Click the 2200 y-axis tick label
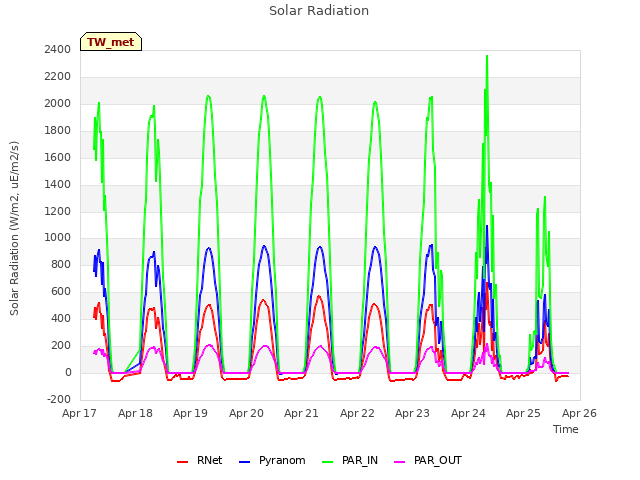This screenshot has height=480, width=640. coord(58,76)
